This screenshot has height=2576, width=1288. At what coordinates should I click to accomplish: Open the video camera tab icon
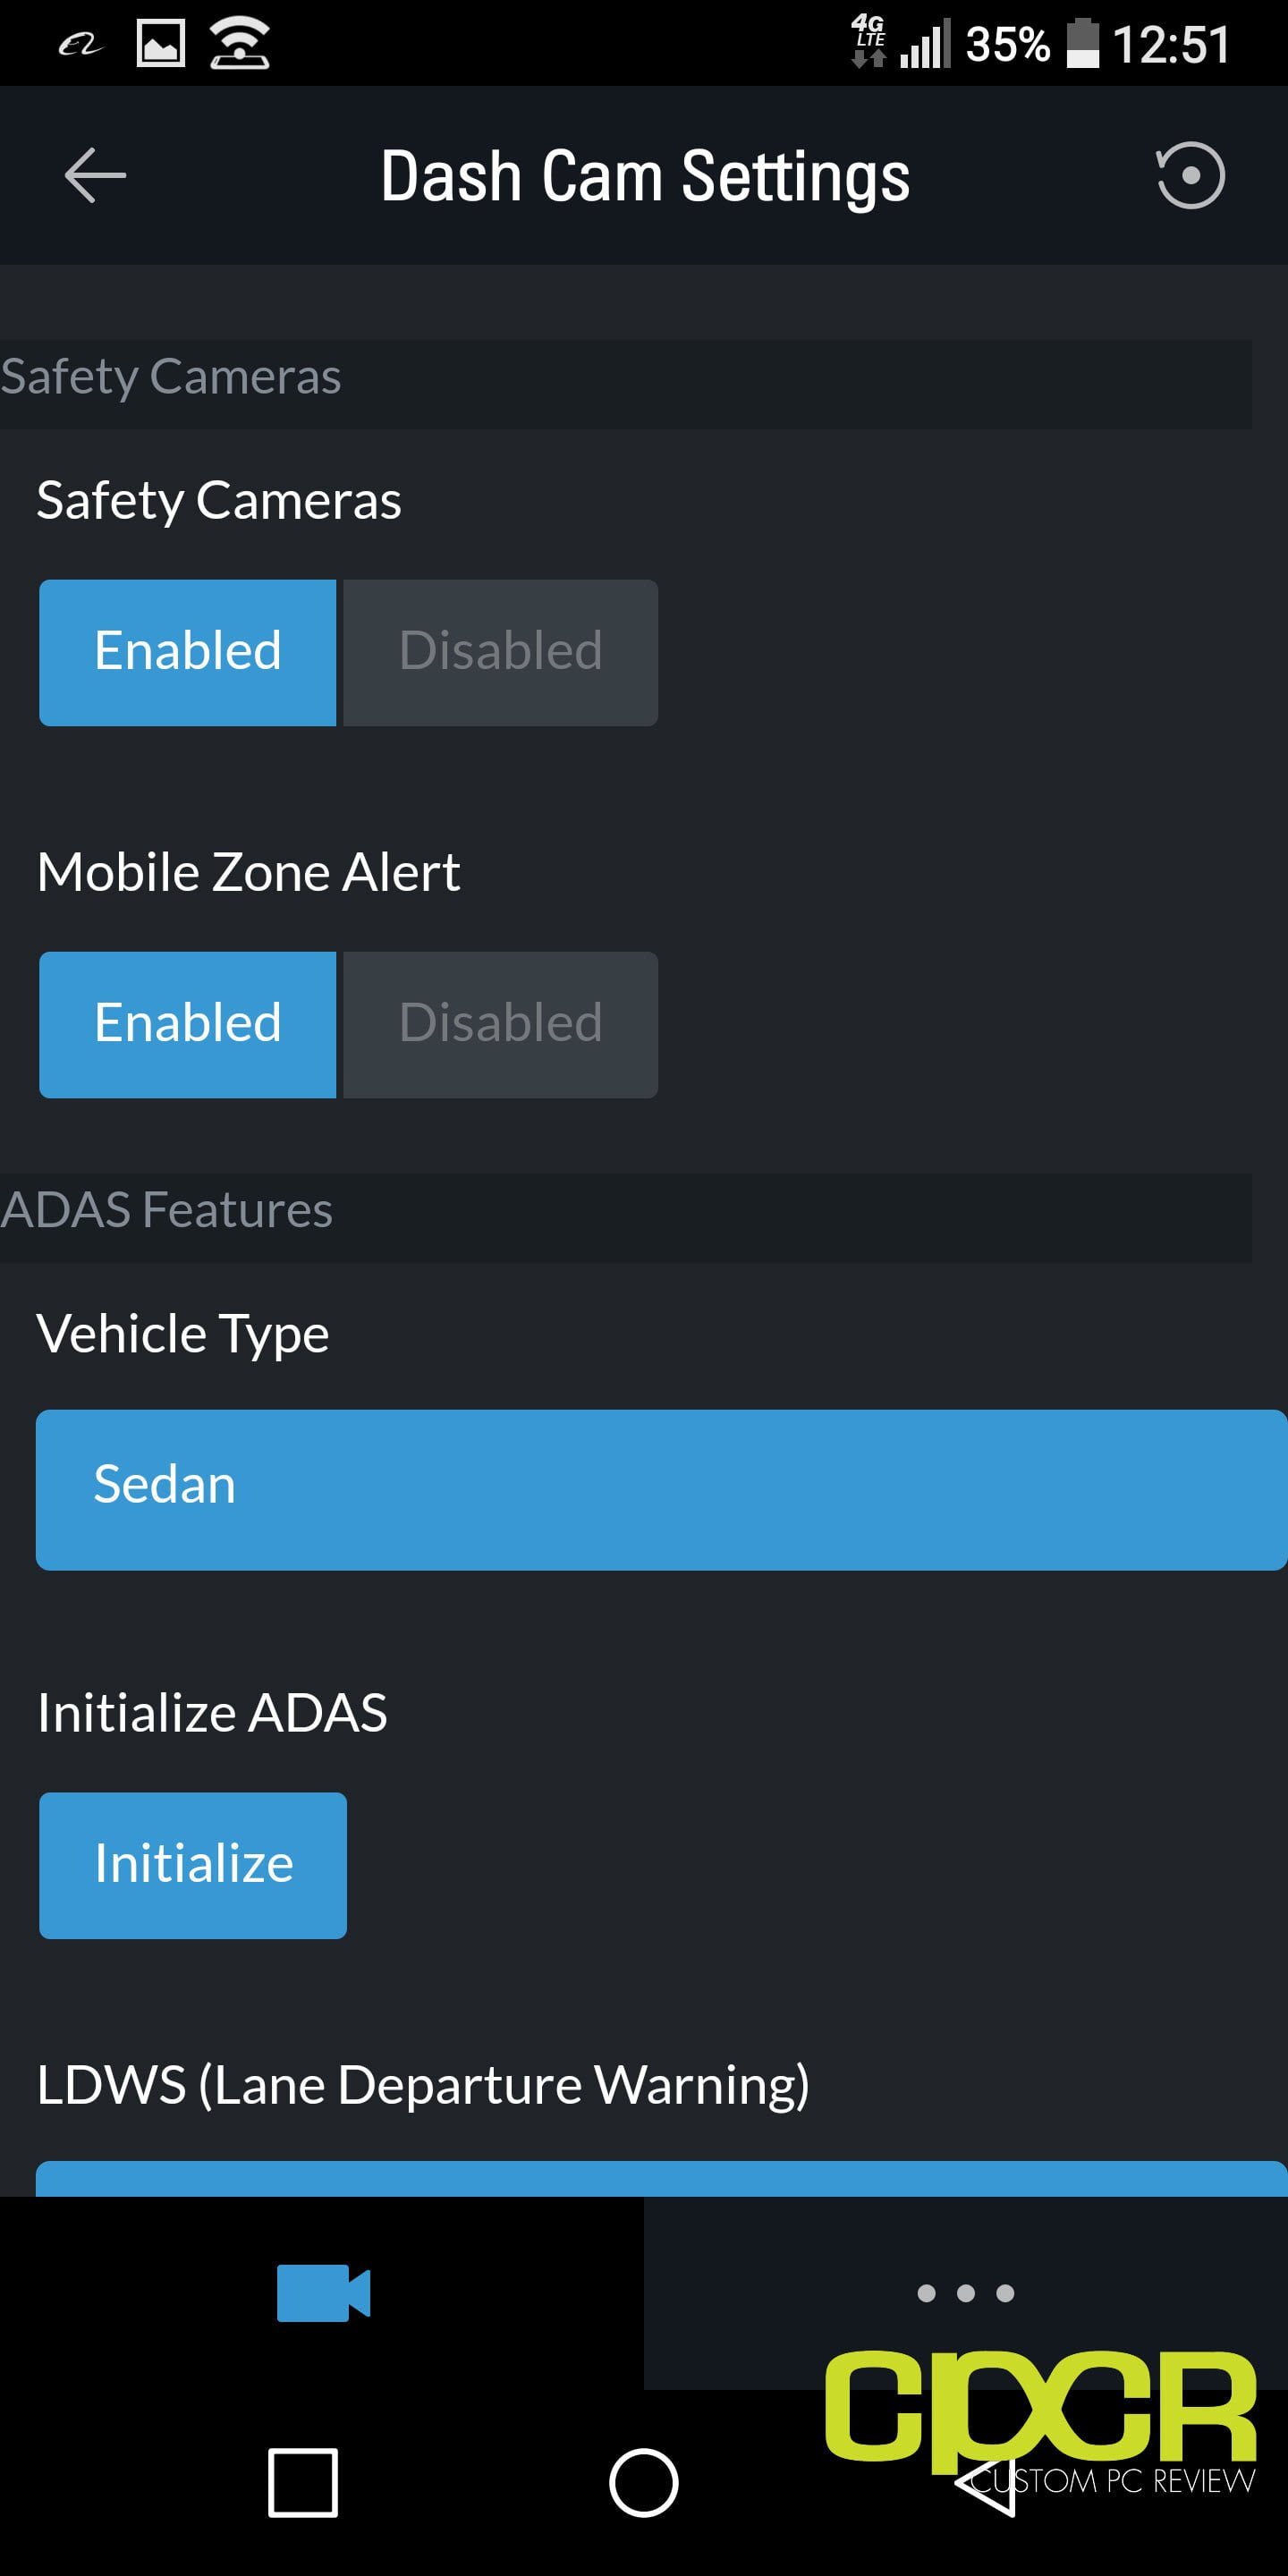tap(323, 2292)
